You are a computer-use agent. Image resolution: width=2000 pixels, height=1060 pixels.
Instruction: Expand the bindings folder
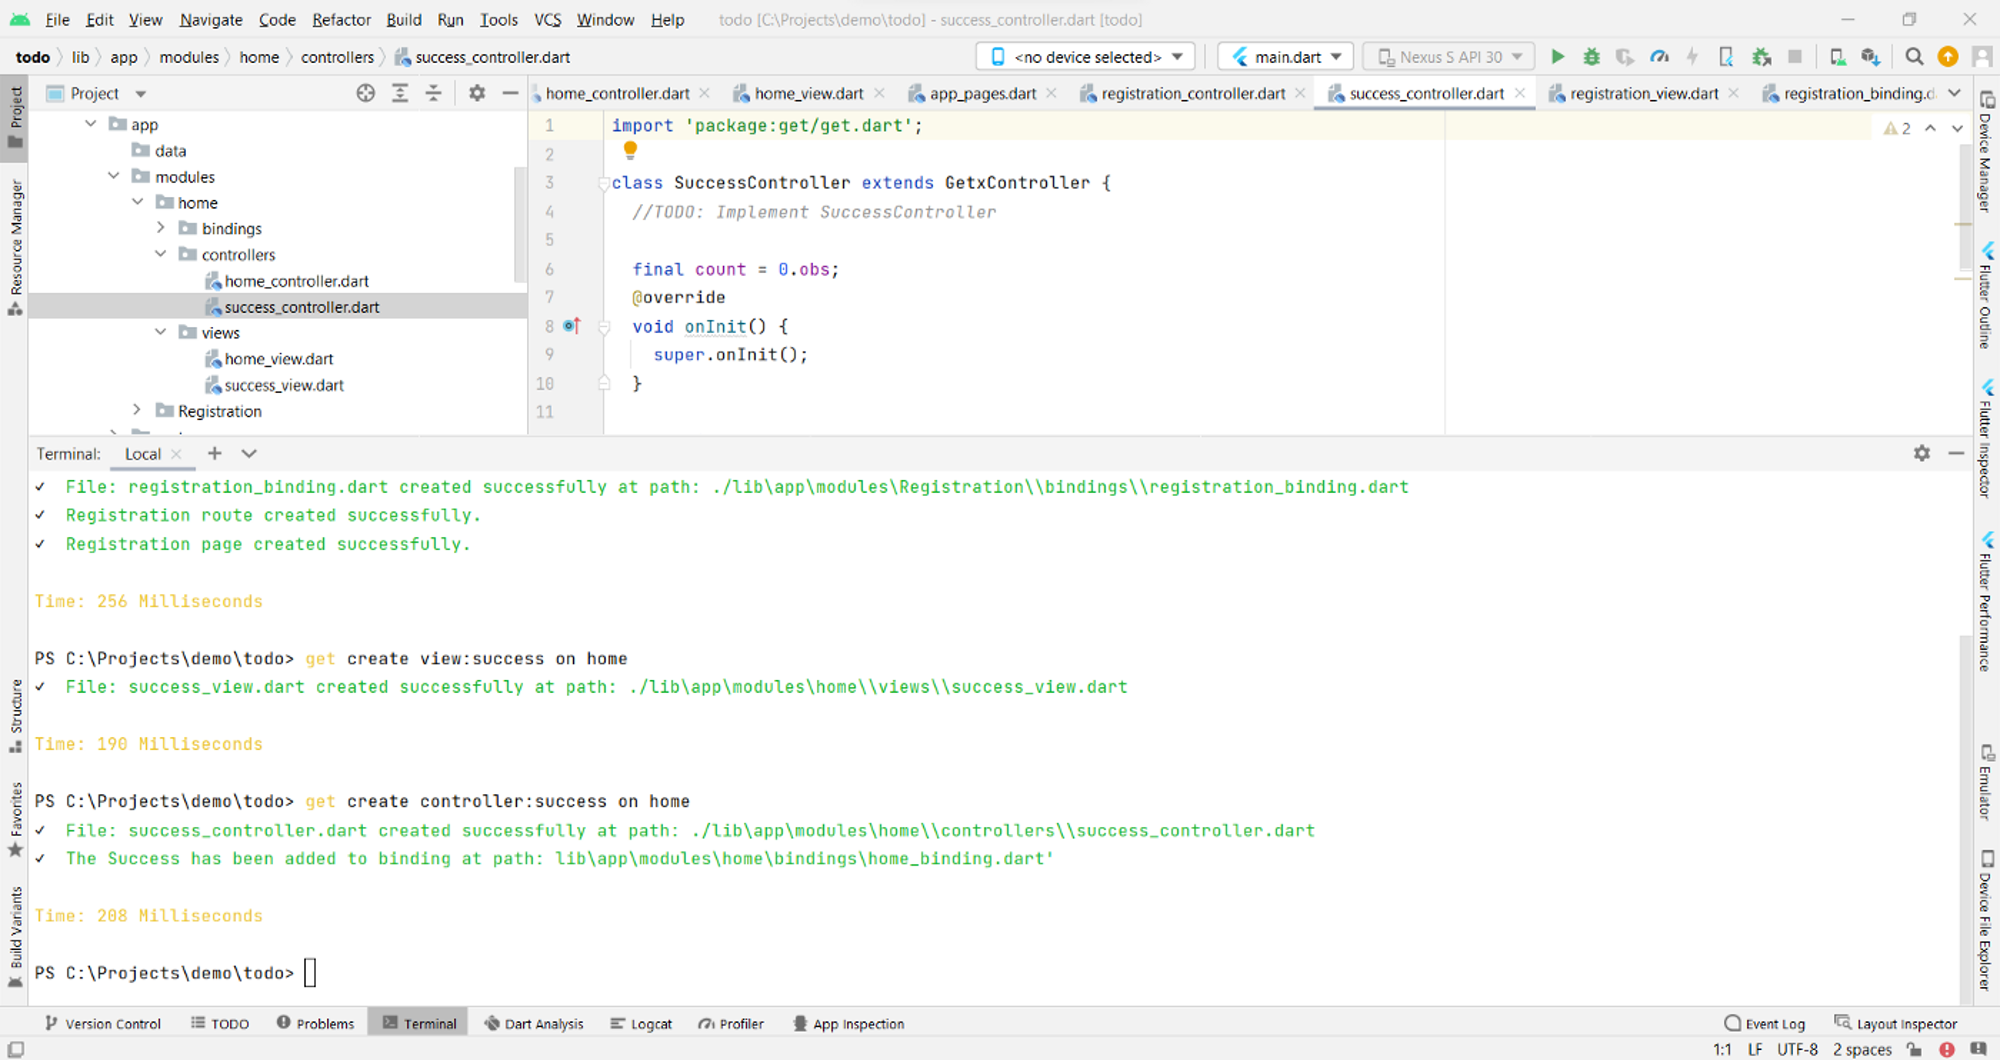click(160, 228)
